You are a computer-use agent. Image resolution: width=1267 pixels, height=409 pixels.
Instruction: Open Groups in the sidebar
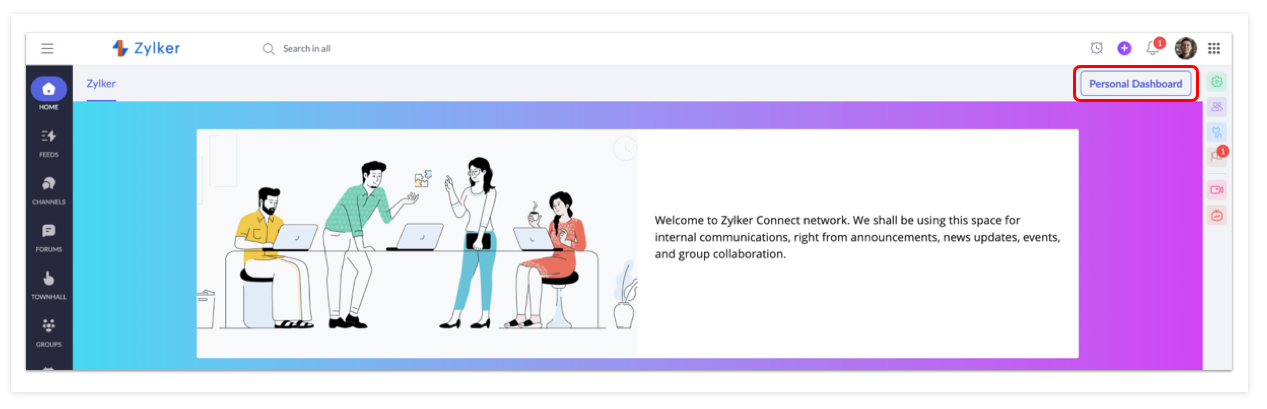[x=48, y=332]
